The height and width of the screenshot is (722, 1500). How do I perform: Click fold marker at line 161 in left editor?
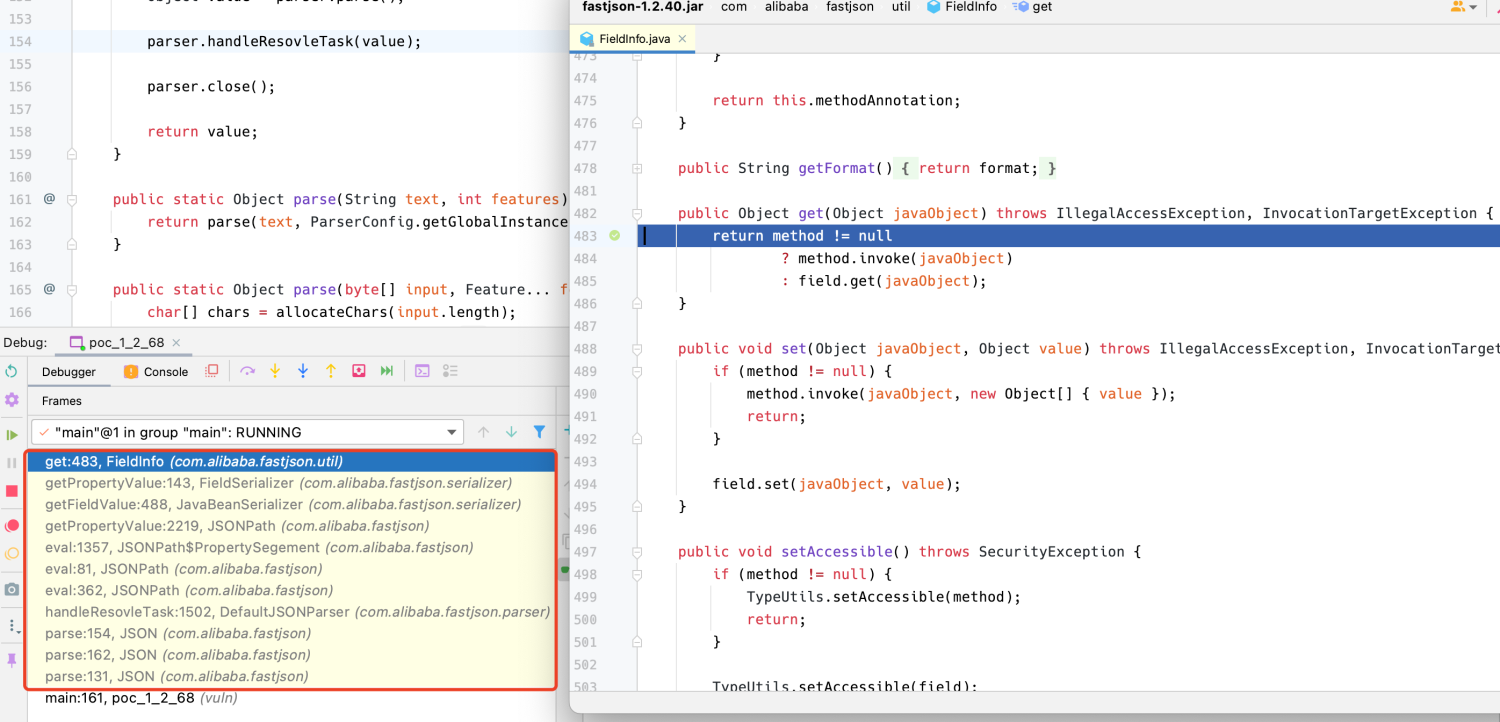72,199
